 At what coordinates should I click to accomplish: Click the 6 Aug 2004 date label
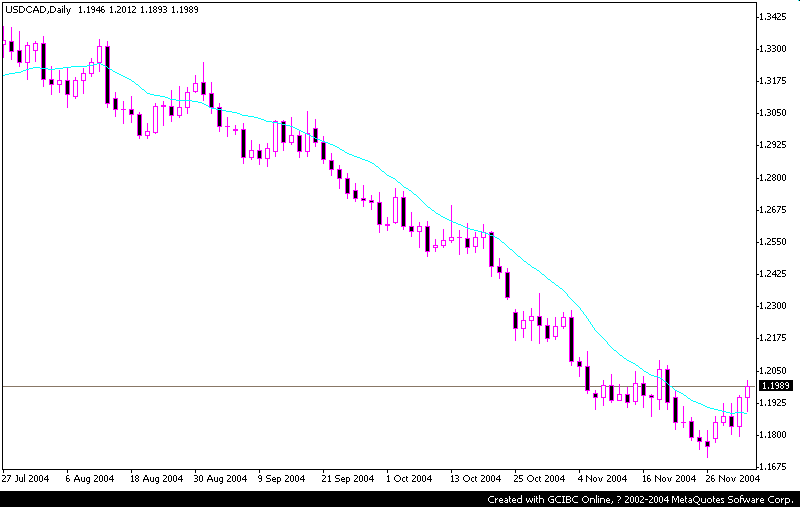tap(90, 479)
